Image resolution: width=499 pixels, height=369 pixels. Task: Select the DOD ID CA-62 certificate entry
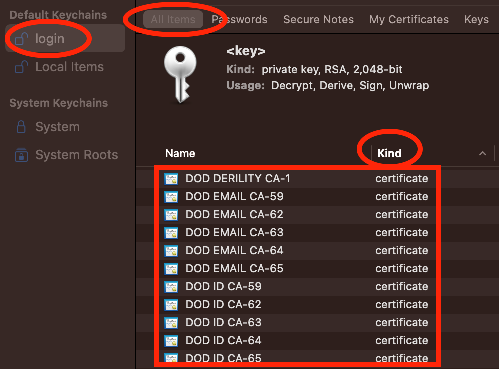click(296, 304)
